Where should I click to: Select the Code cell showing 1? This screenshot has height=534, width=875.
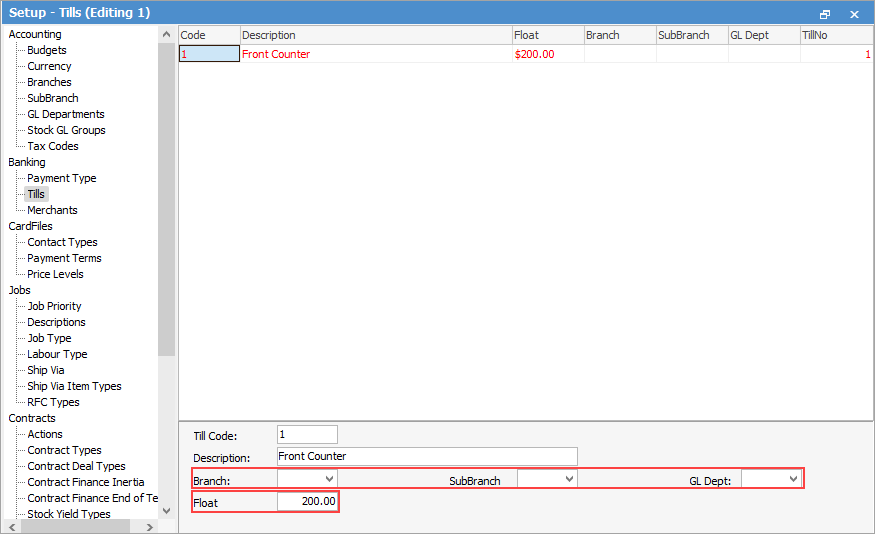[x=209, y=54]
